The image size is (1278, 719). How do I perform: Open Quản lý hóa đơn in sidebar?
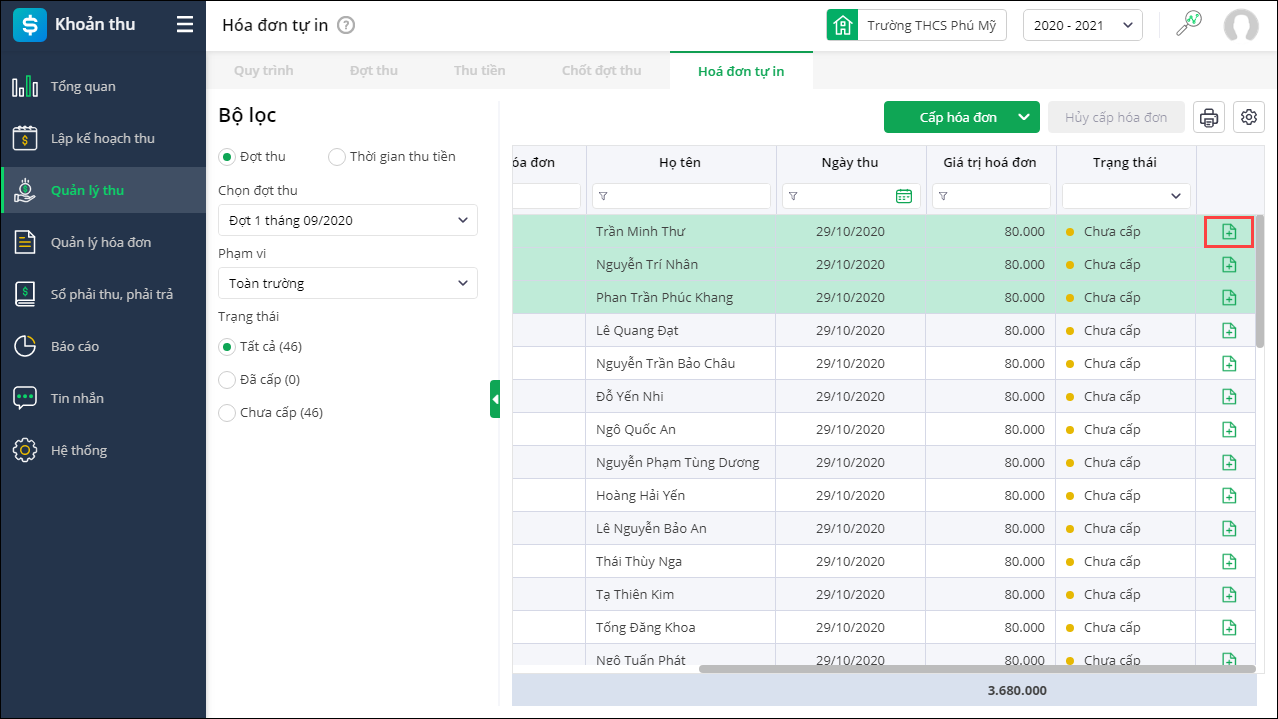101,242
